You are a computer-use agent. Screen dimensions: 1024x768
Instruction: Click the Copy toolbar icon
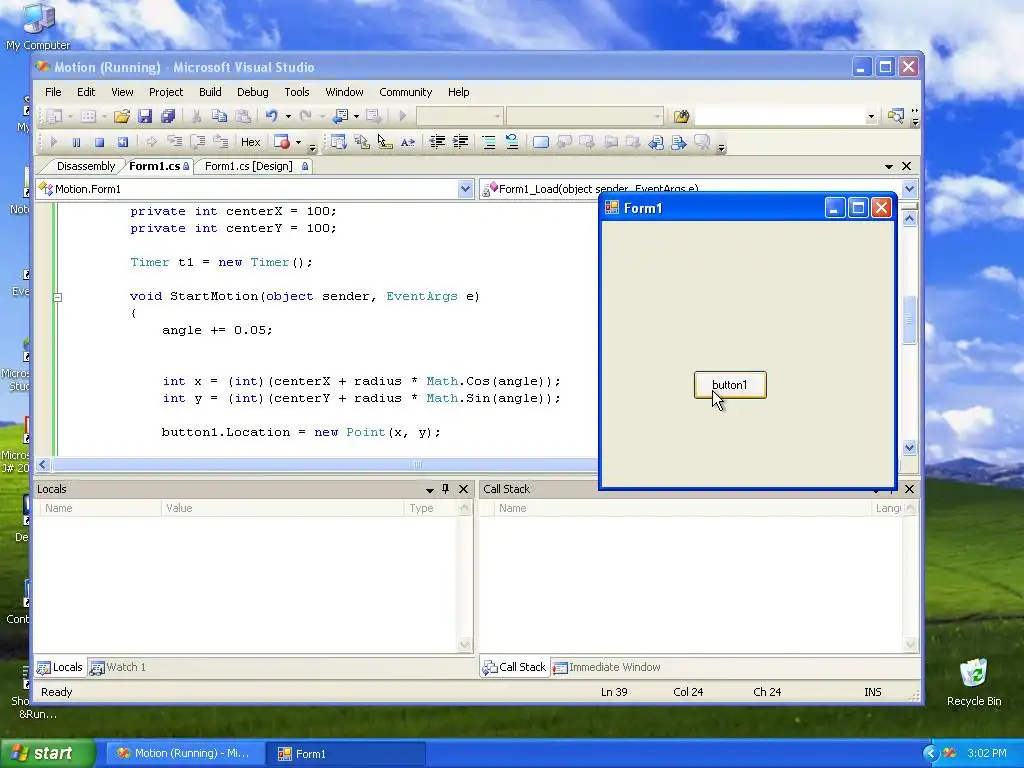[219, 116]
